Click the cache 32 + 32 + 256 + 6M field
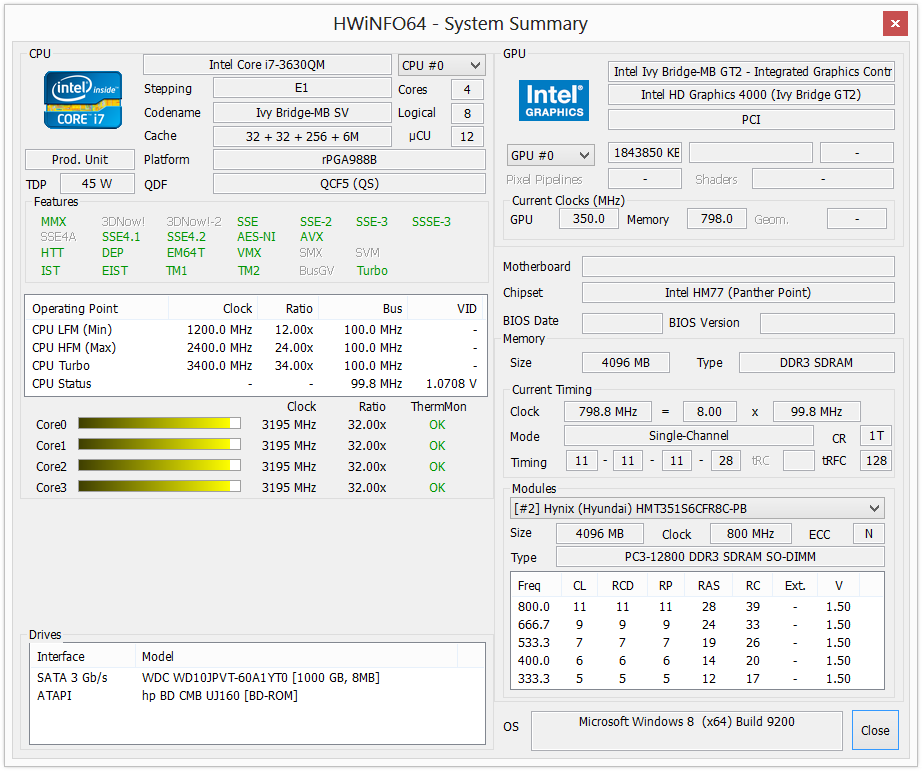 point(302,136)
